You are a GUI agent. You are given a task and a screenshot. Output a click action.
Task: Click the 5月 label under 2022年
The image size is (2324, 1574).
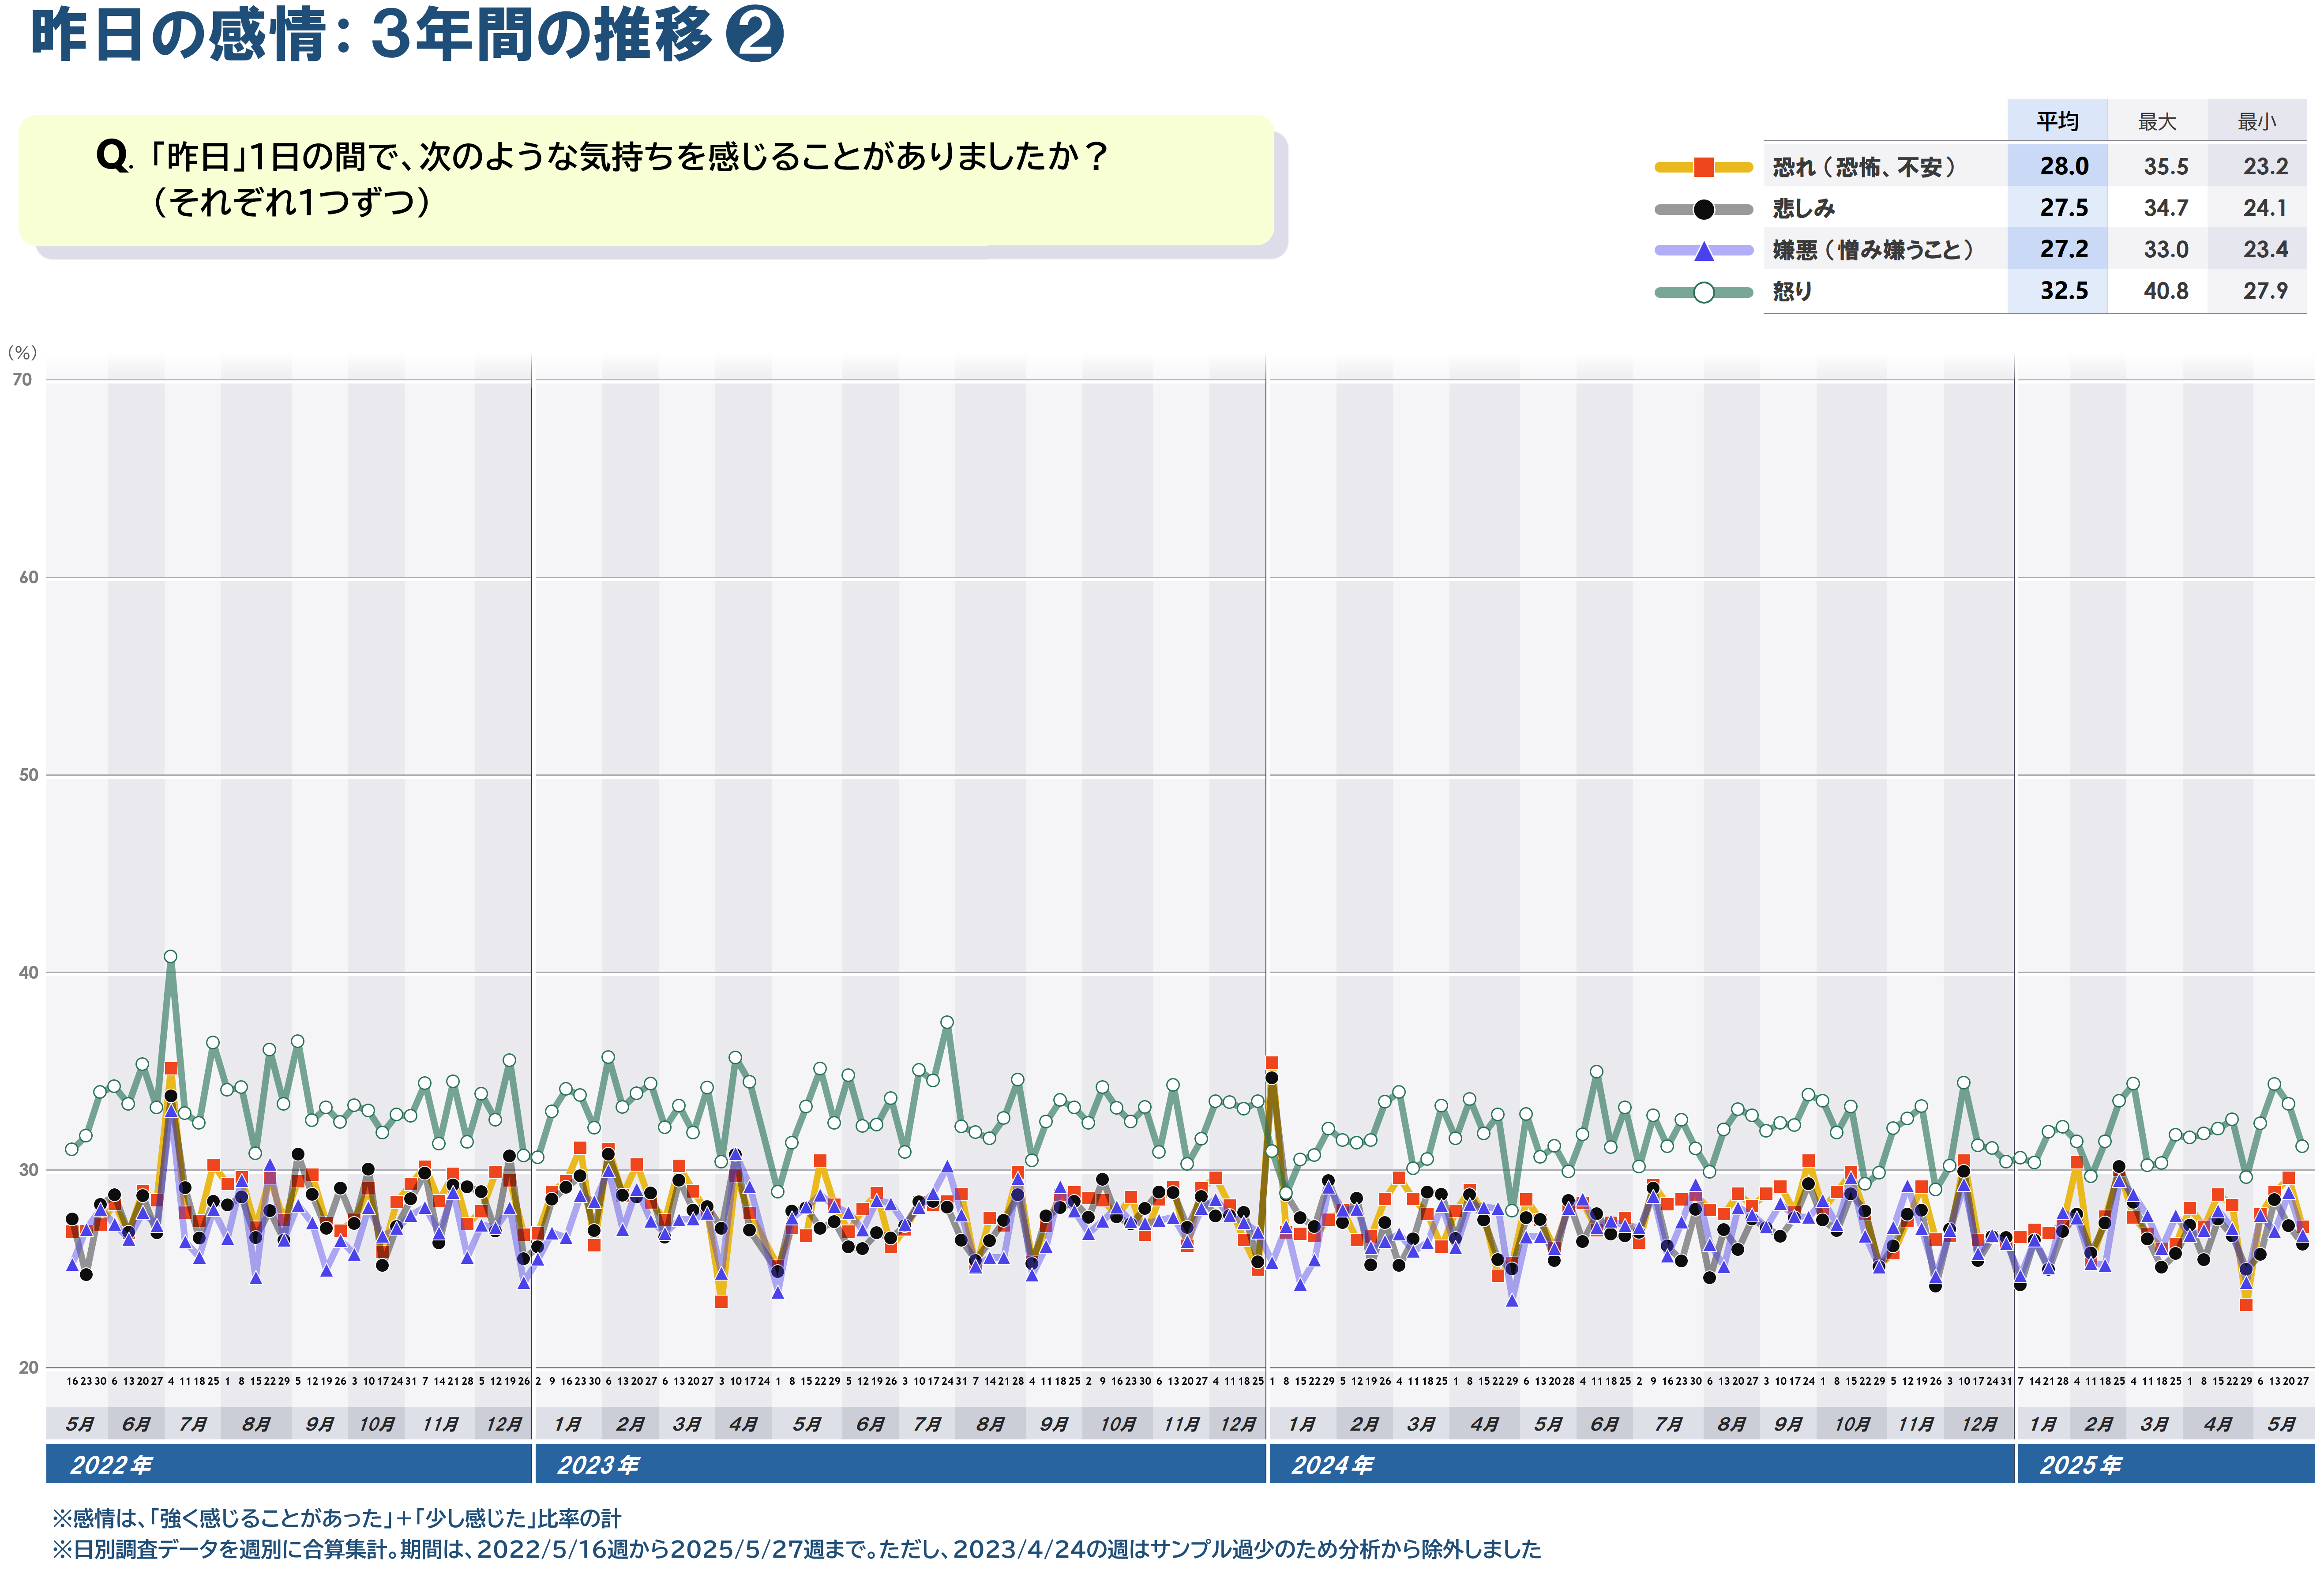click(x=79, y=1424)
